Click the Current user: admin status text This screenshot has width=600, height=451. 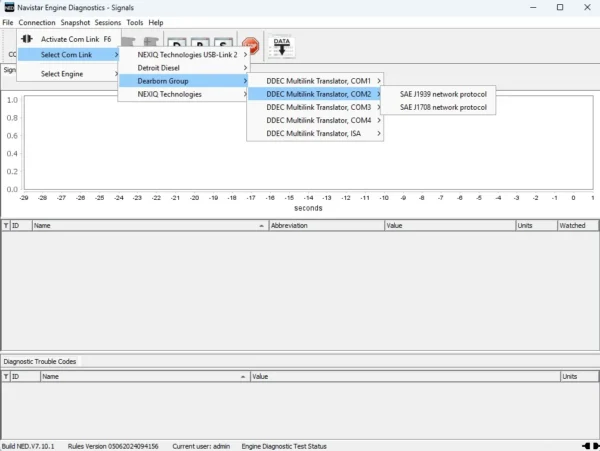click(201, 446)
